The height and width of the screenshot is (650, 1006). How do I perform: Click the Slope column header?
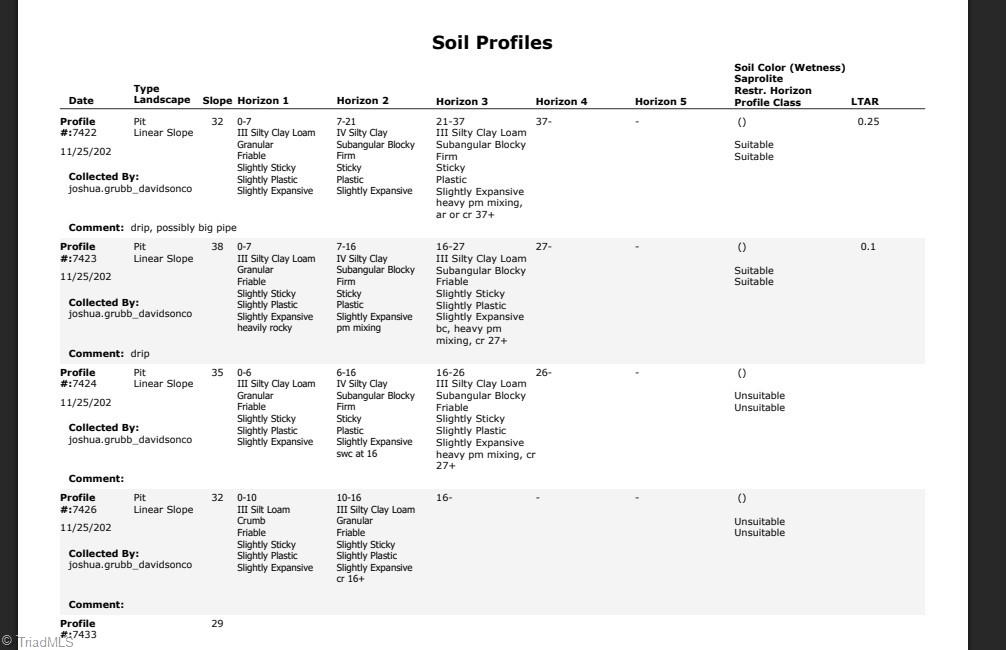click(x=217, y=101)
